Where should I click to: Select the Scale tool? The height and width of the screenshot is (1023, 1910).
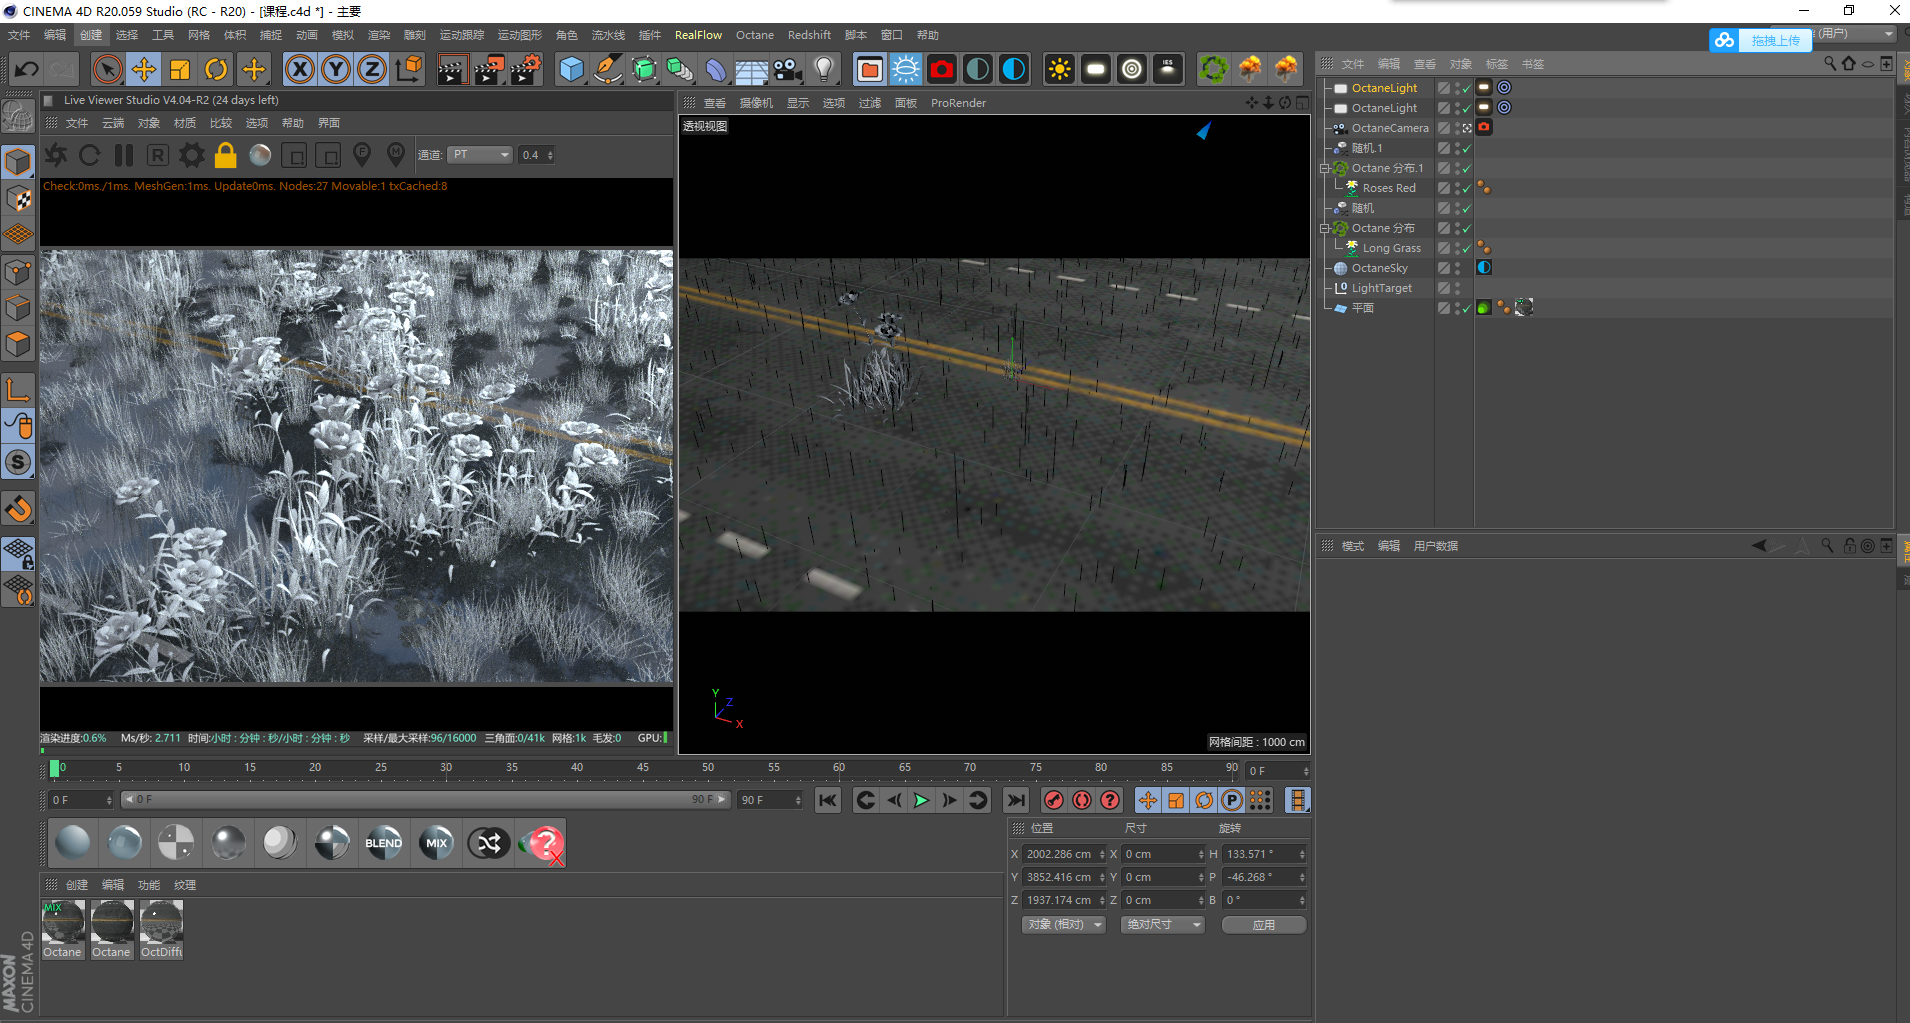point(180,69)
